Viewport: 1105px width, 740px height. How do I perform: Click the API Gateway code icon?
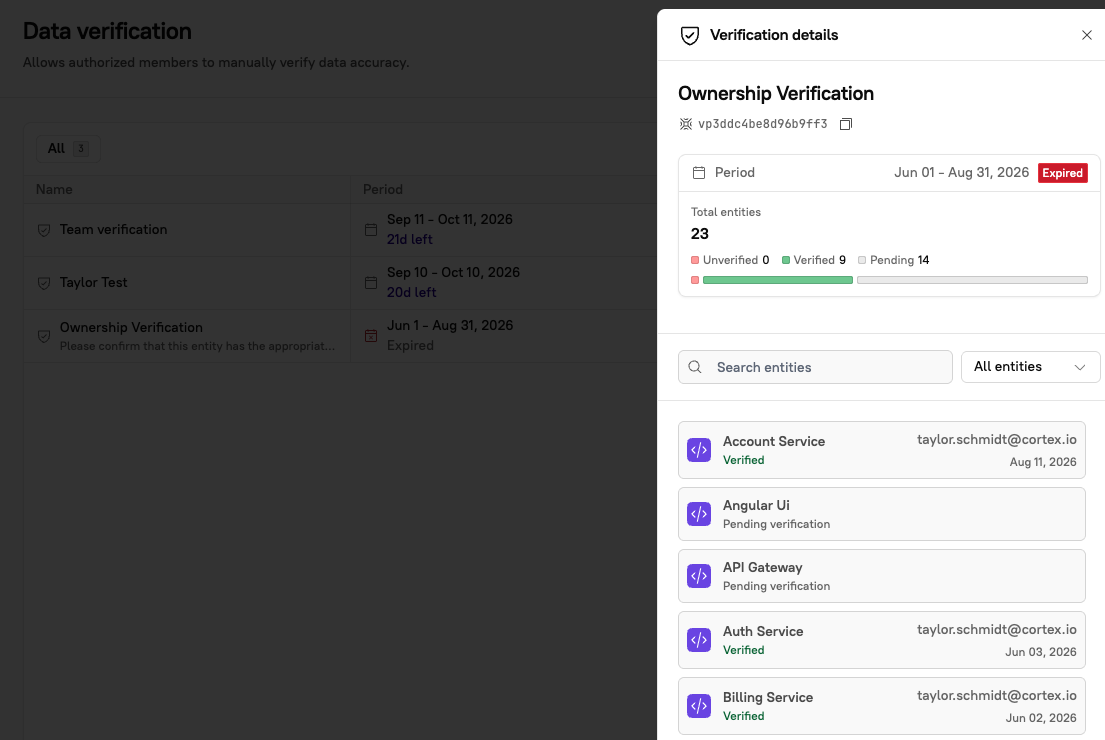pos(699,576)
